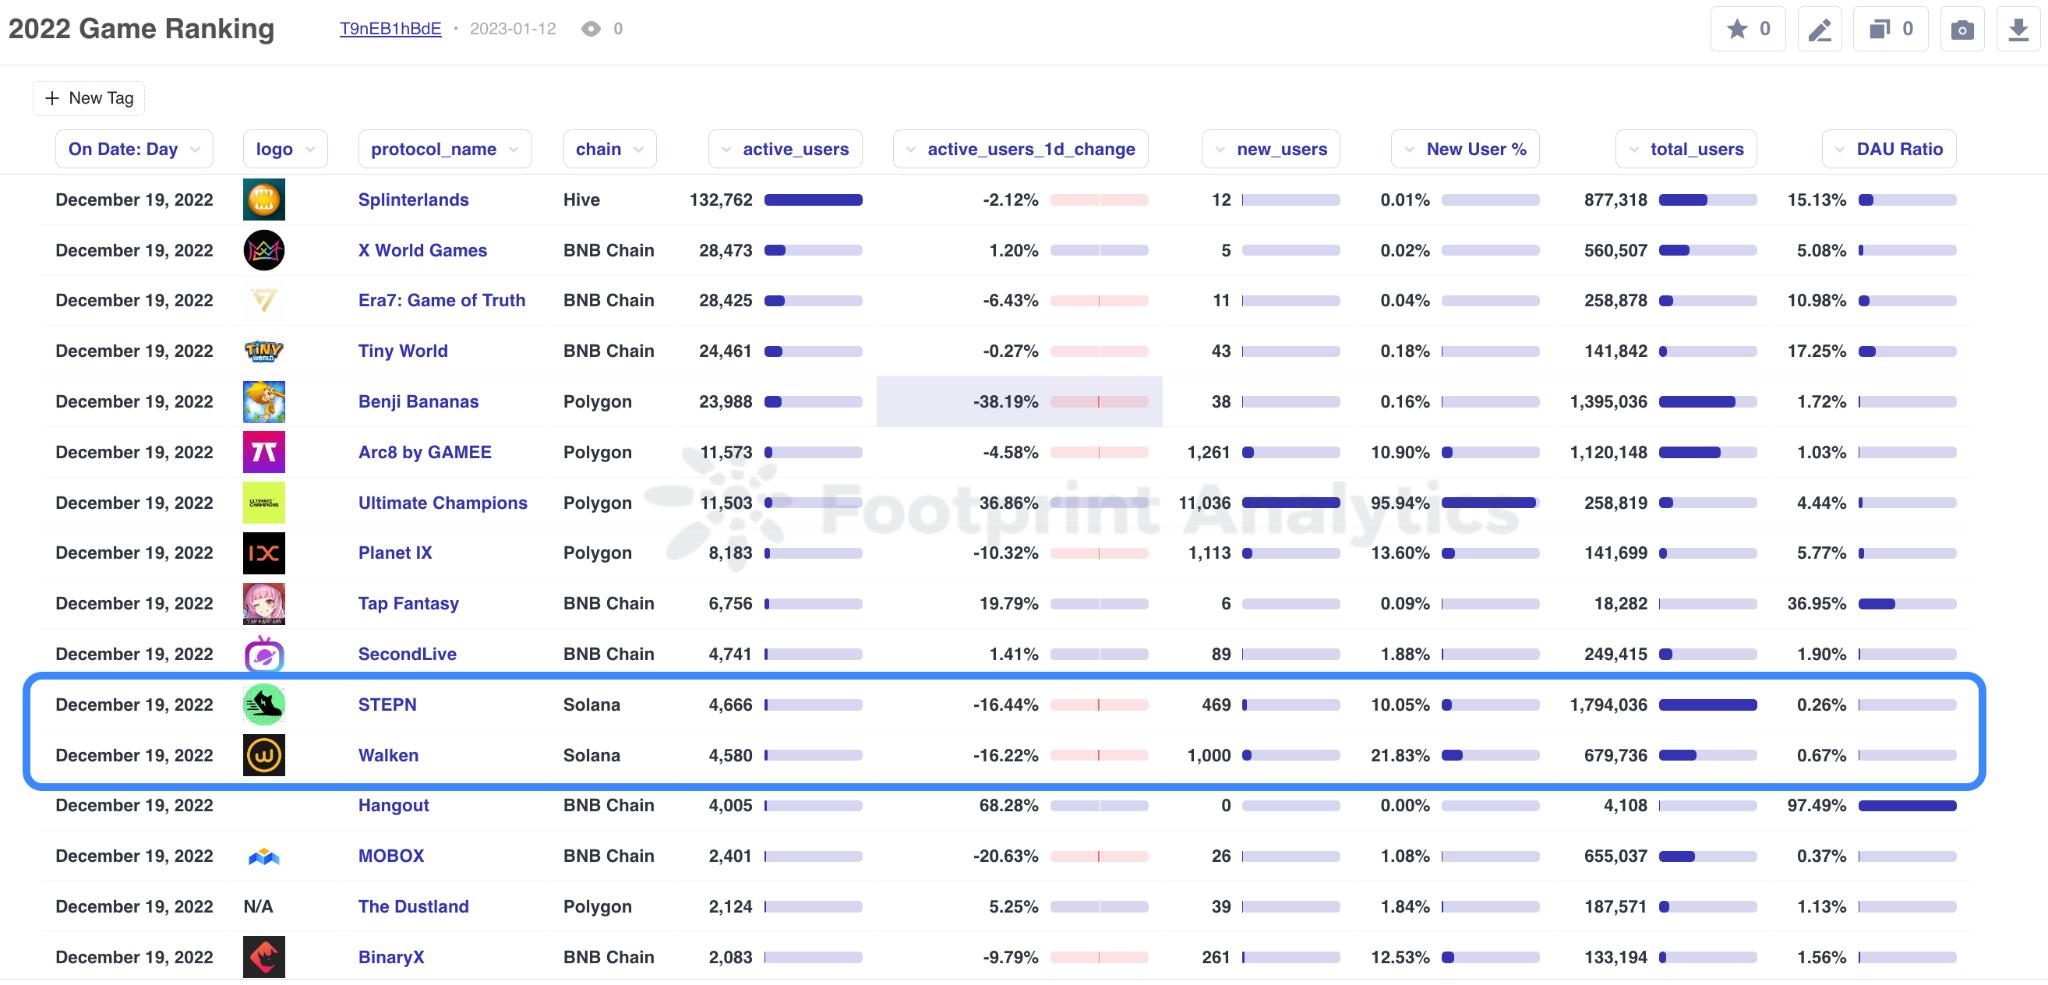The height and width of the screenshot is (985, 2048).
Task: Click the eye views icon
Action: [591, 29]
